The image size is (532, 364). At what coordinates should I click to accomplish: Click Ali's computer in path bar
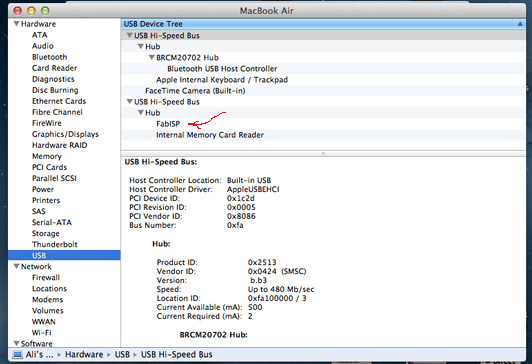coord(39,355)
